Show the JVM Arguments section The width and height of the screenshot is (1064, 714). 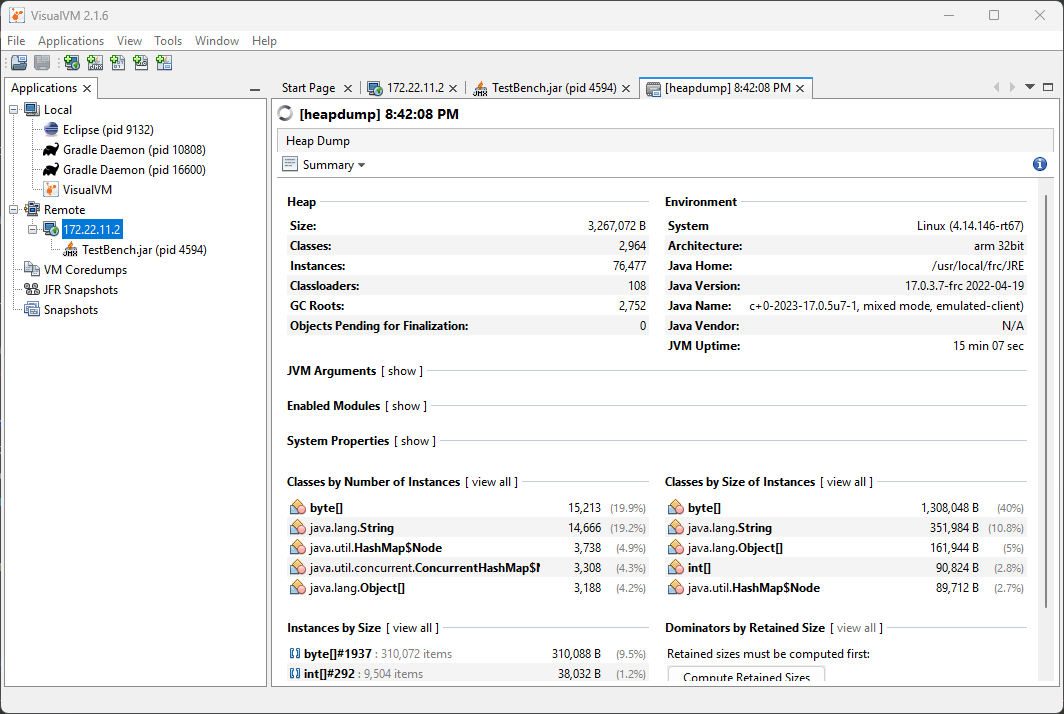point(402,370)
